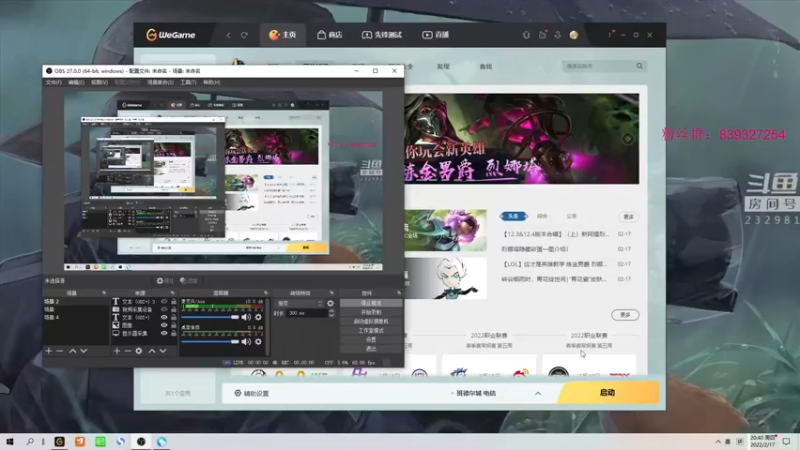Undock the sources panel via its corner icon
Viewport: 800px width, 450px height.
point(172,293)
